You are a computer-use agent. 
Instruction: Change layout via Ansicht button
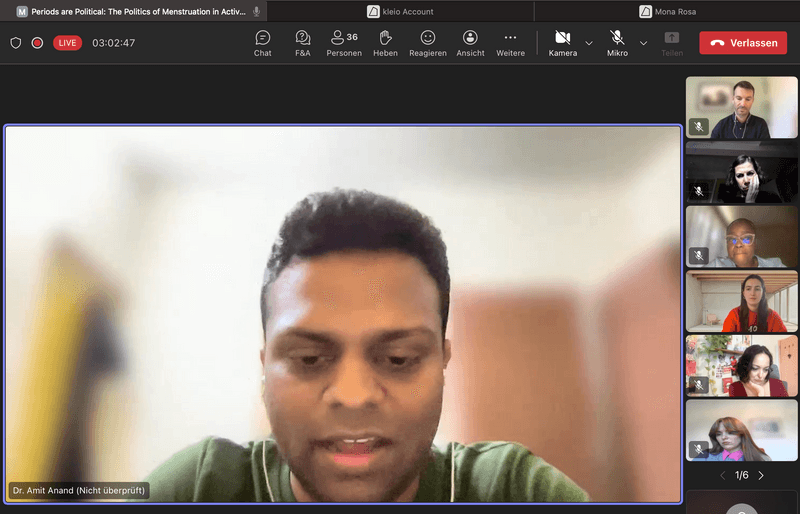tap(470, 43)
